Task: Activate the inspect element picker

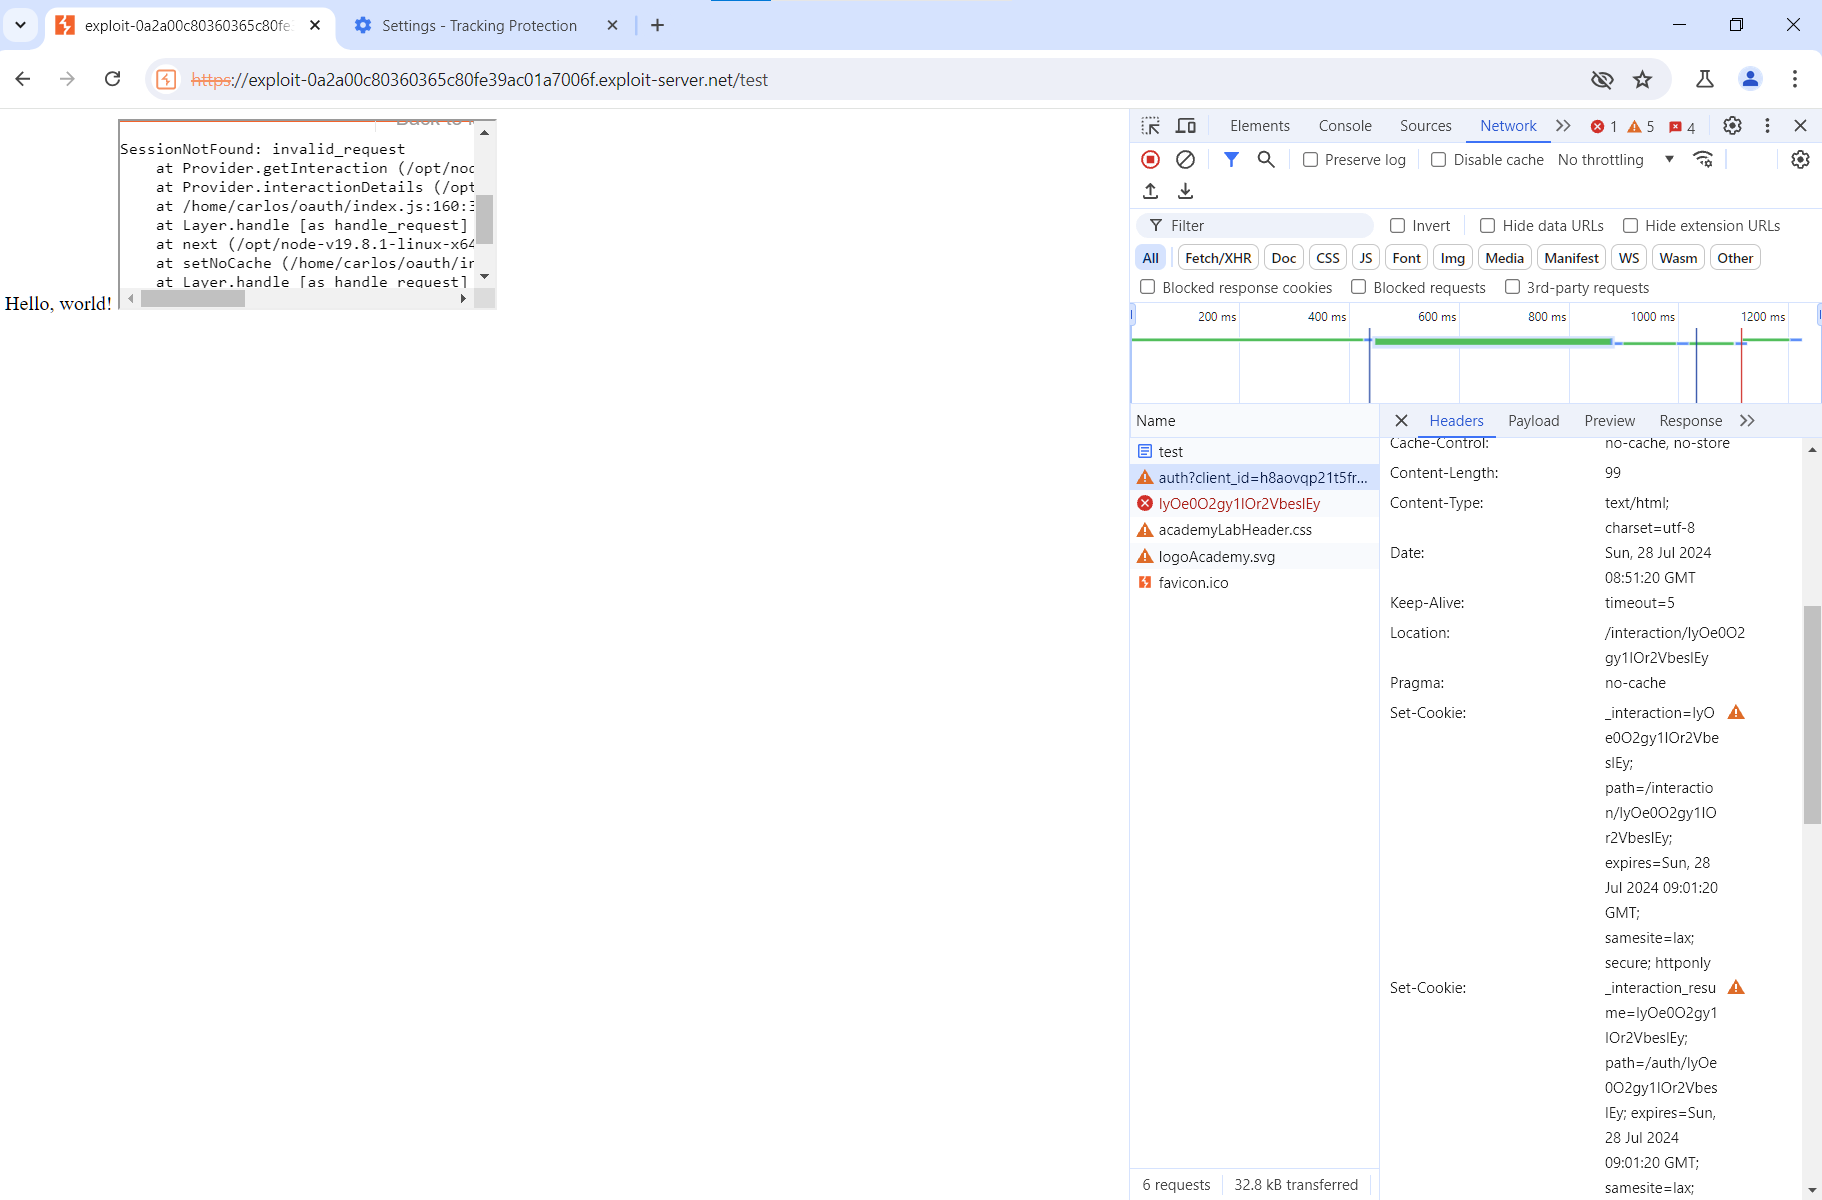Action: click(1151, 126)
